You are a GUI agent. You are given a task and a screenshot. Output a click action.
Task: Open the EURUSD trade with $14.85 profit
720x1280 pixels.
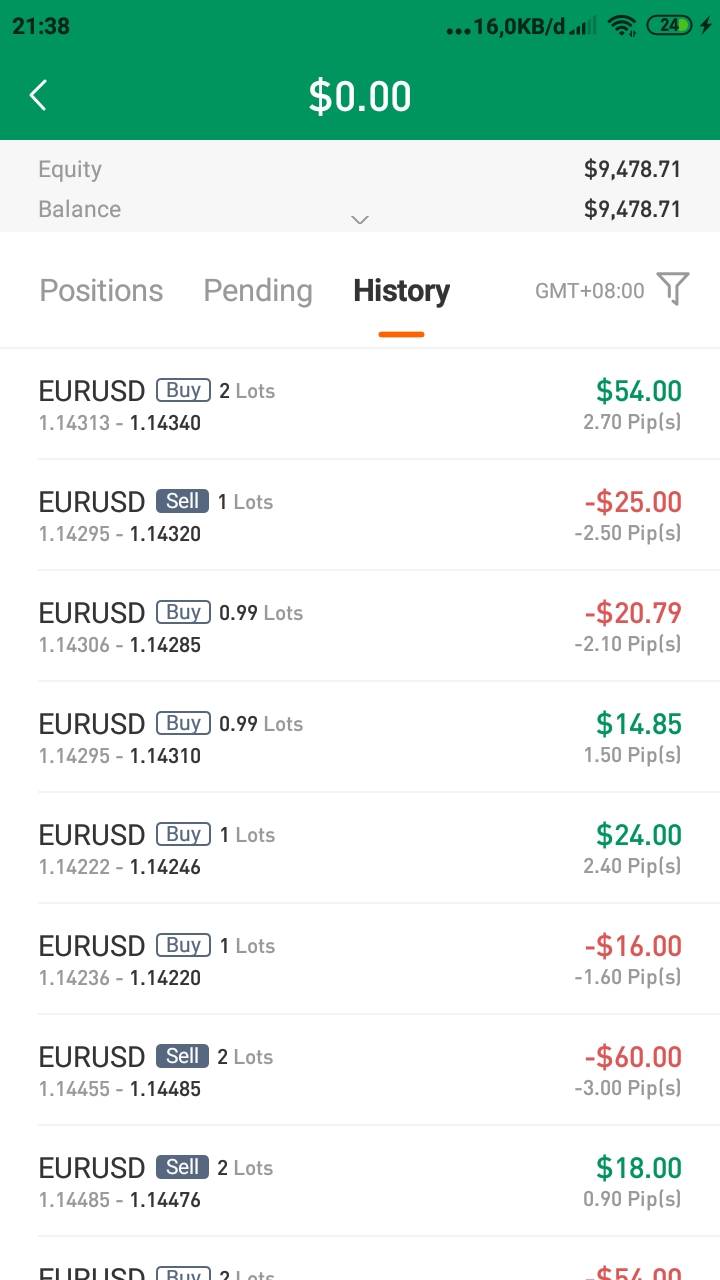click(360, 738)
